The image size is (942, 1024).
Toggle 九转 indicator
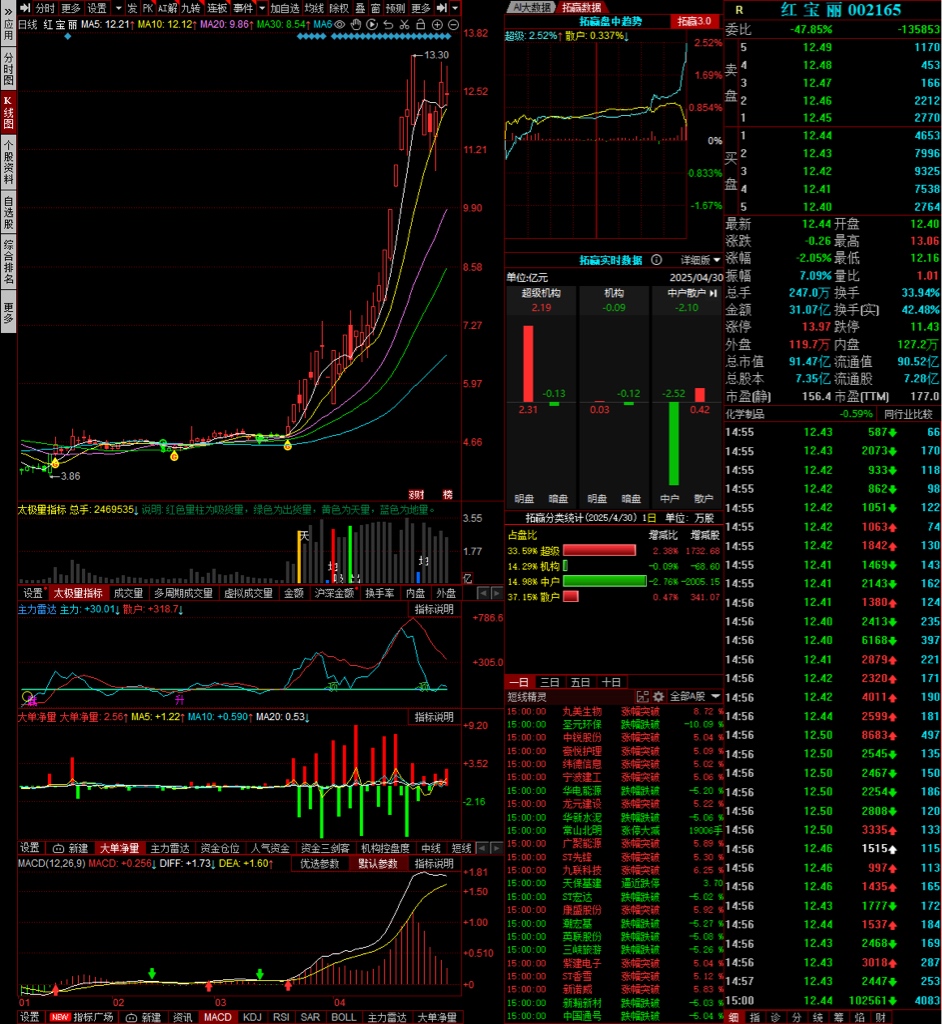(x=191, y=8)
